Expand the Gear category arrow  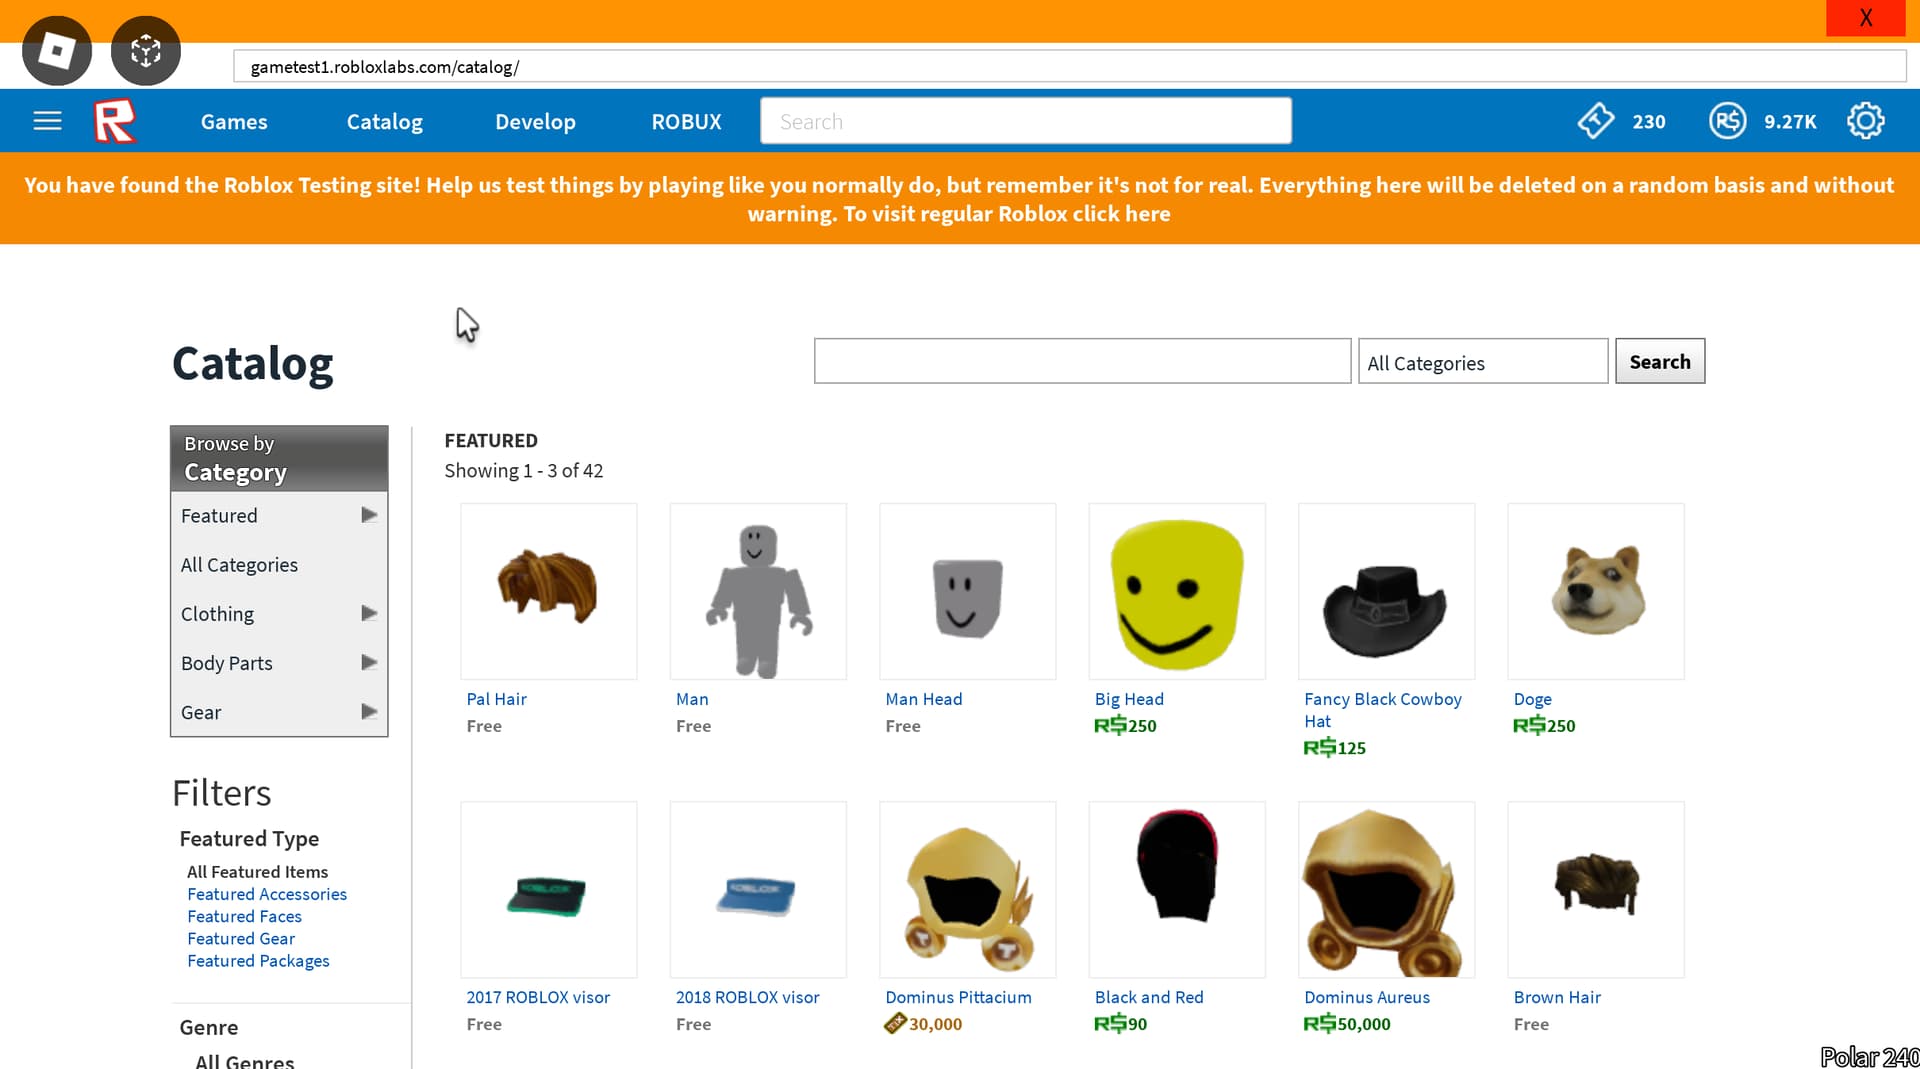click(369, 712)
